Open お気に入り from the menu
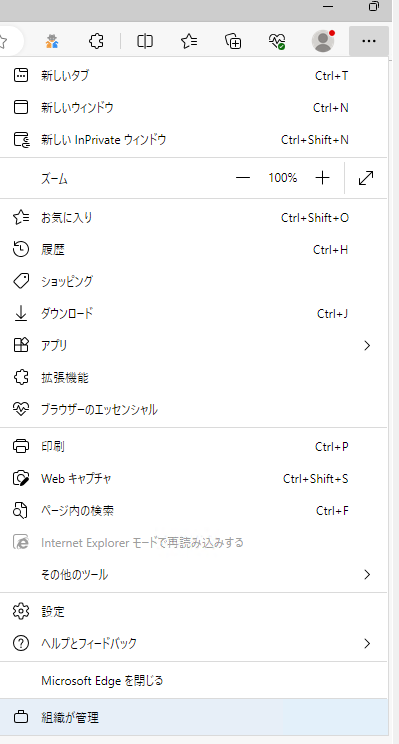Image resolution: width=399 pixels, height=744 pixels. 194,217
